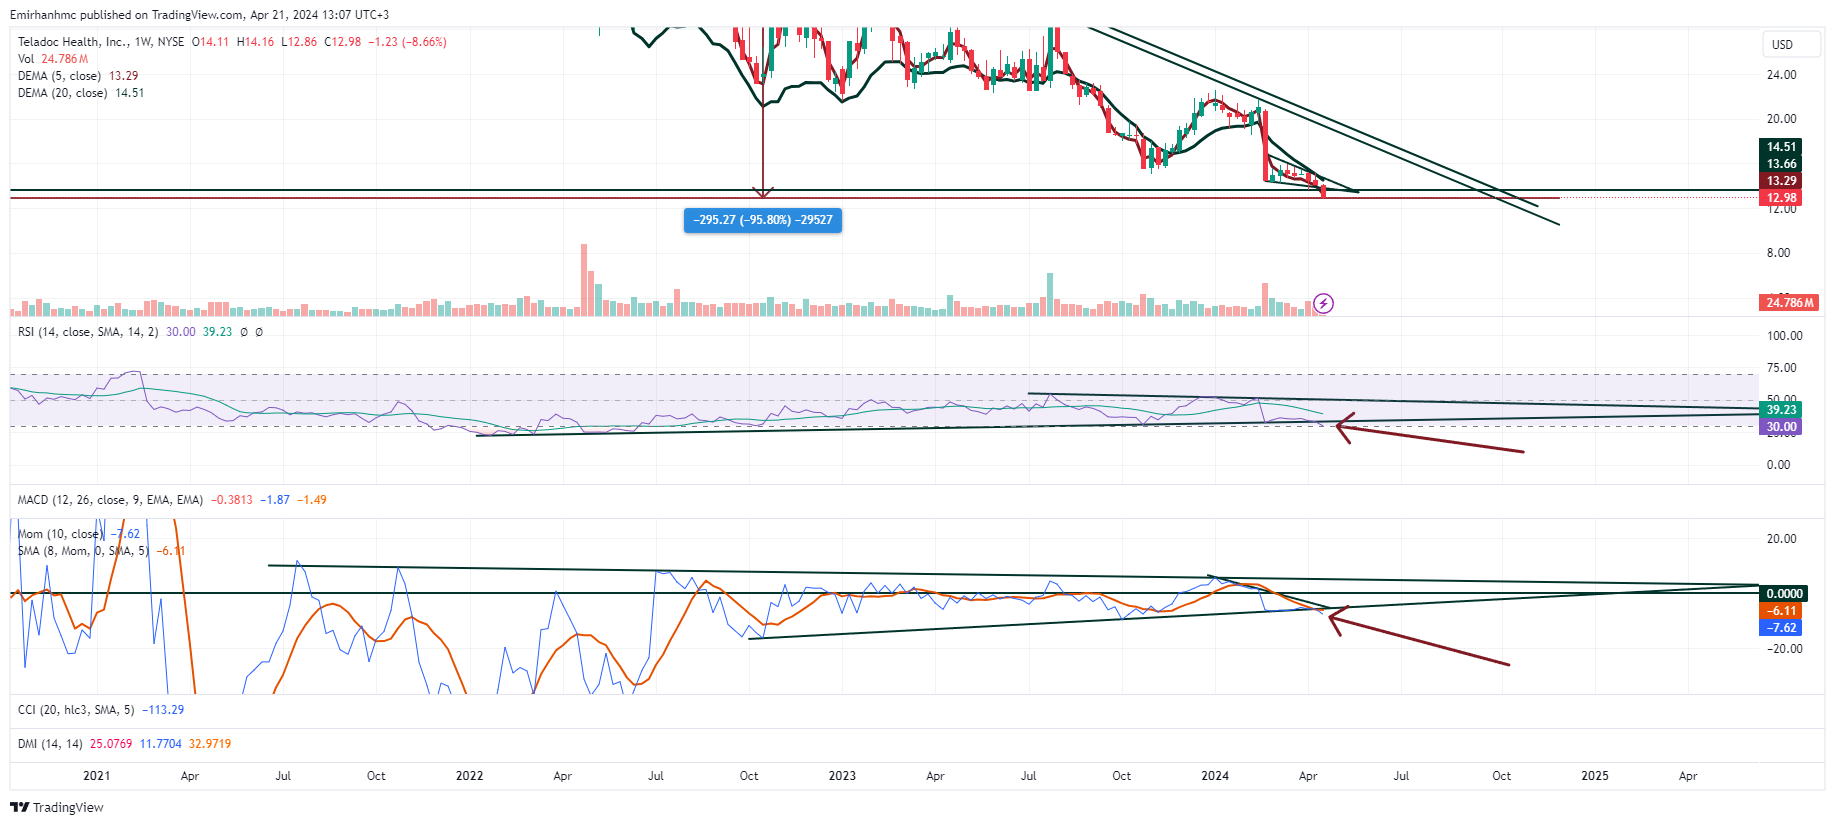Click the 2024 time axis label

point(1215,776)
